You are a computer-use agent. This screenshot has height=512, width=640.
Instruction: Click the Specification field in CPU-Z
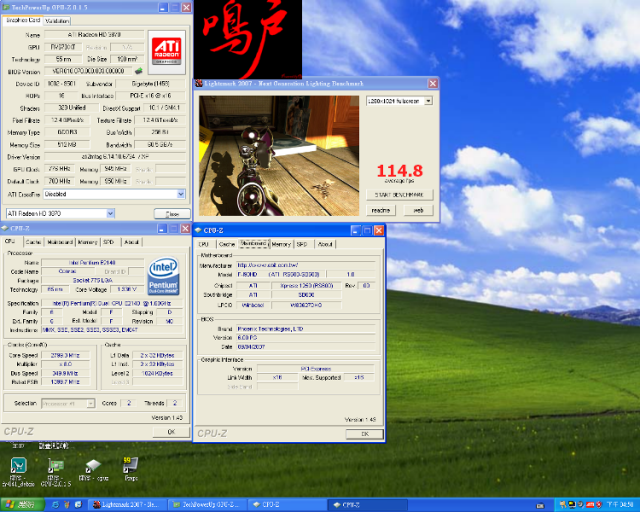click(x=112, y=303)
